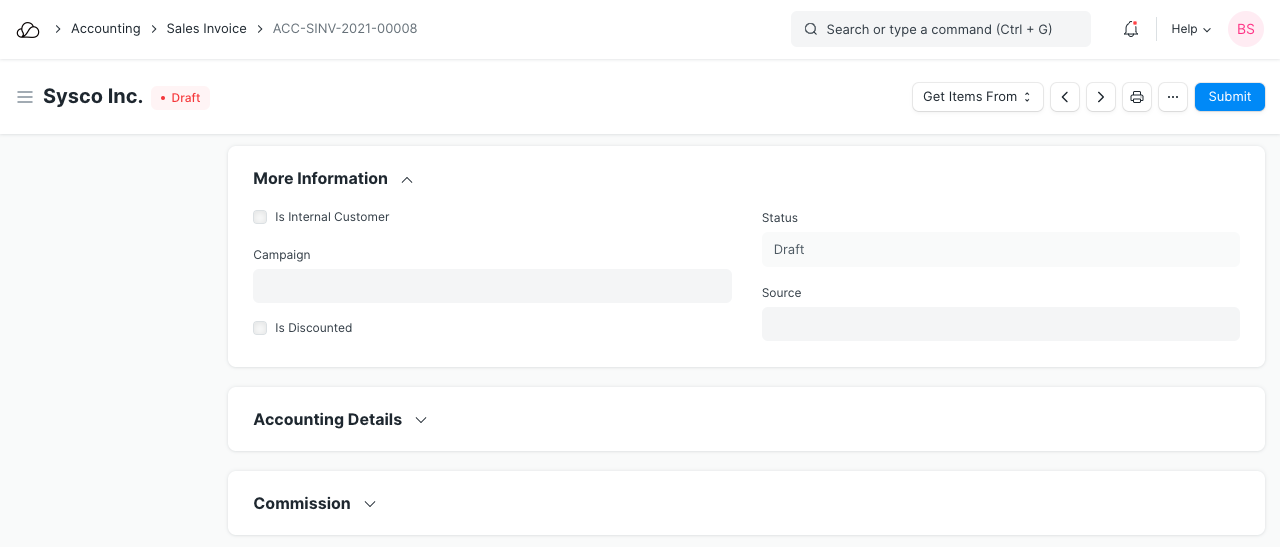1280x547 pixels.
Task: Go to the previous invoice document
Action: coord(1065,97)
